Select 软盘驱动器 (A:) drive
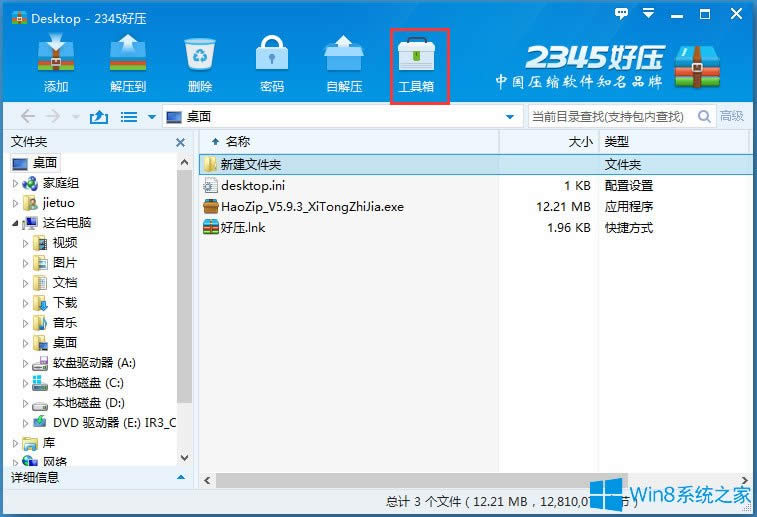The width and height of the screenshot is (757, 517). (x=94, y=363)
